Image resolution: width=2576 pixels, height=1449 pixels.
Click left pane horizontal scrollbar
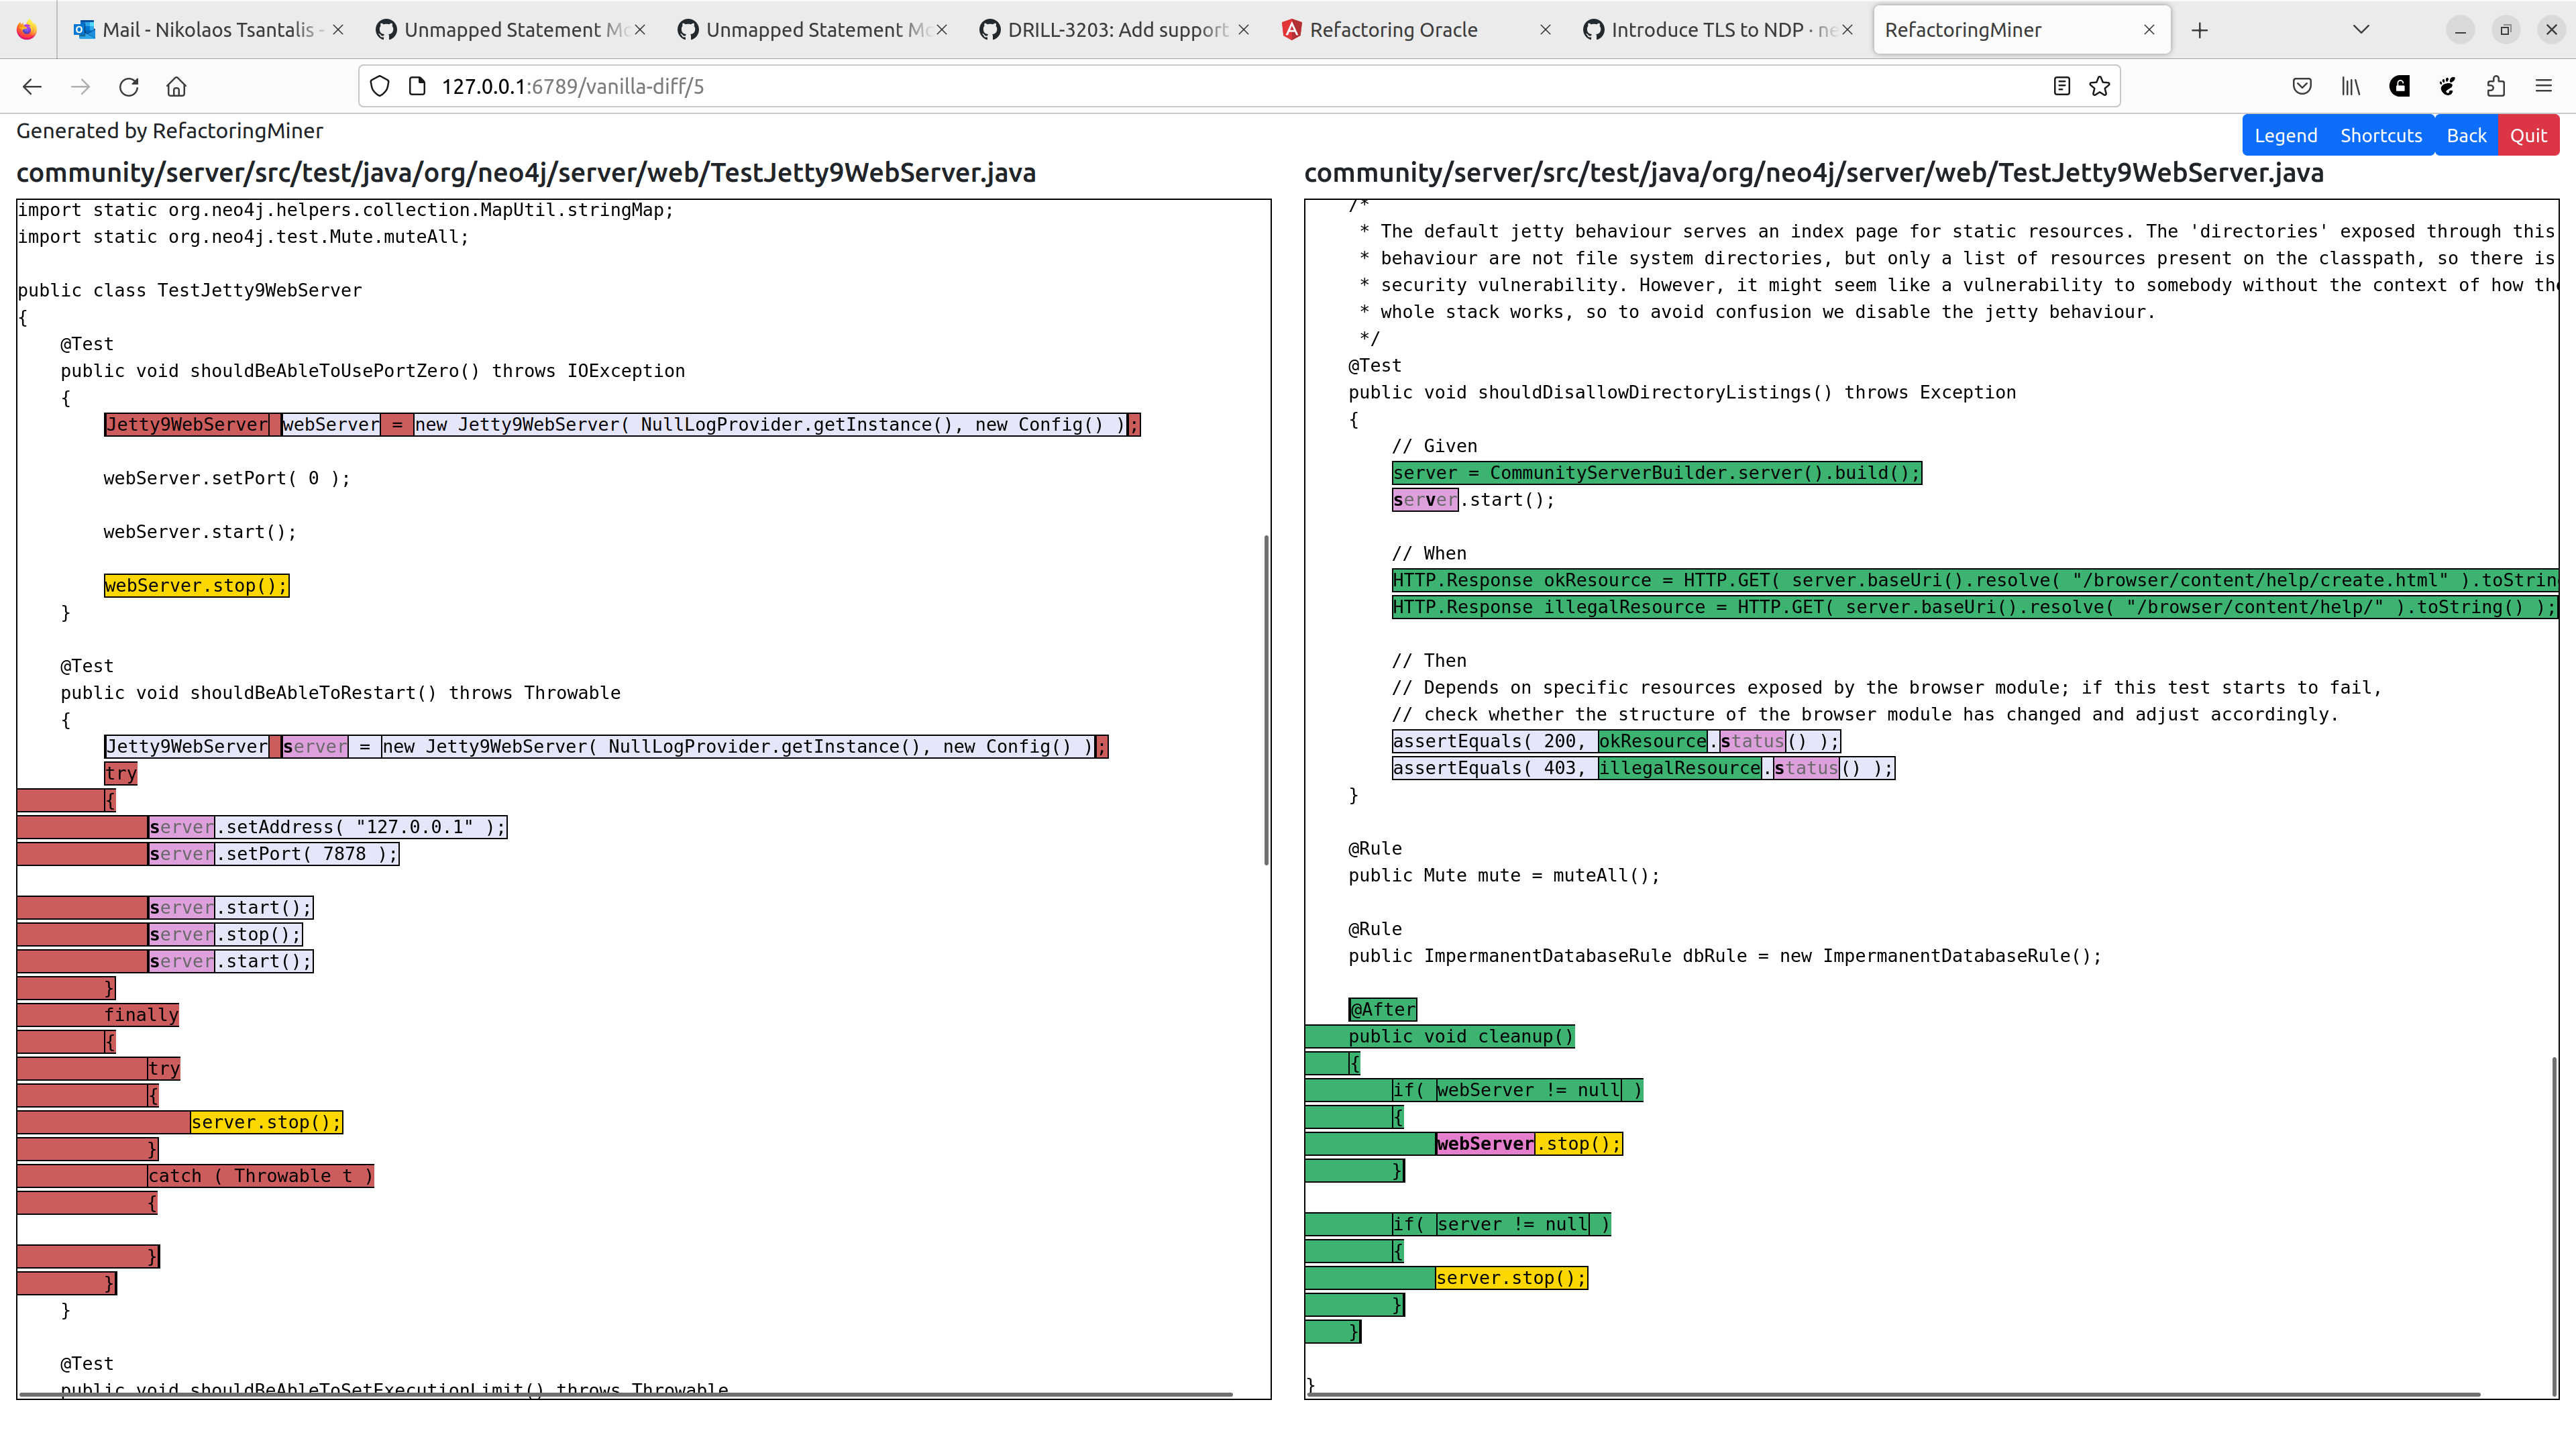[x=626, y=1394]
